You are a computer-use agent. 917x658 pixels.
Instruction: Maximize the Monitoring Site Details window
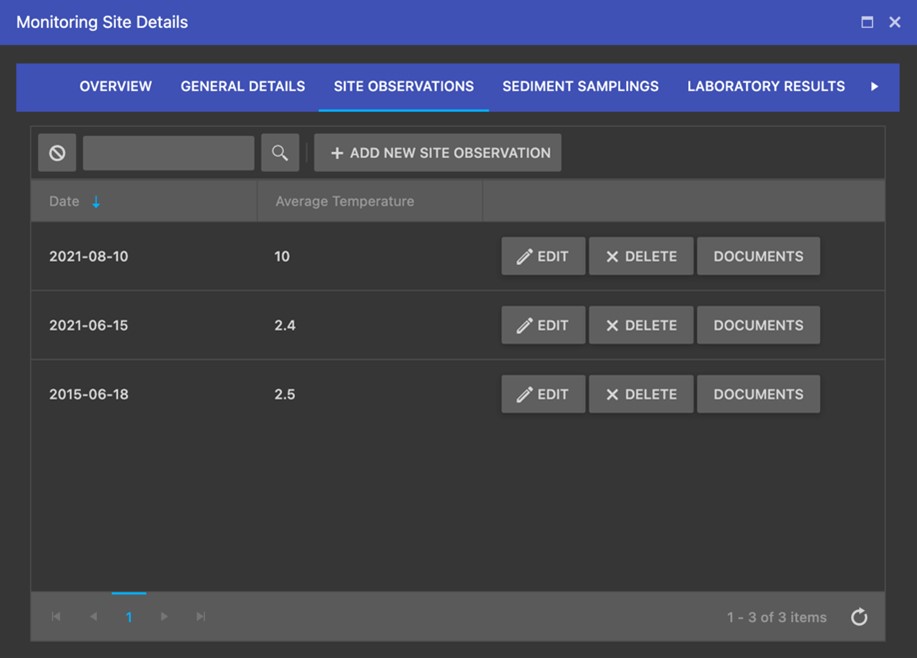pyautogui.click(x=867, y=22)
